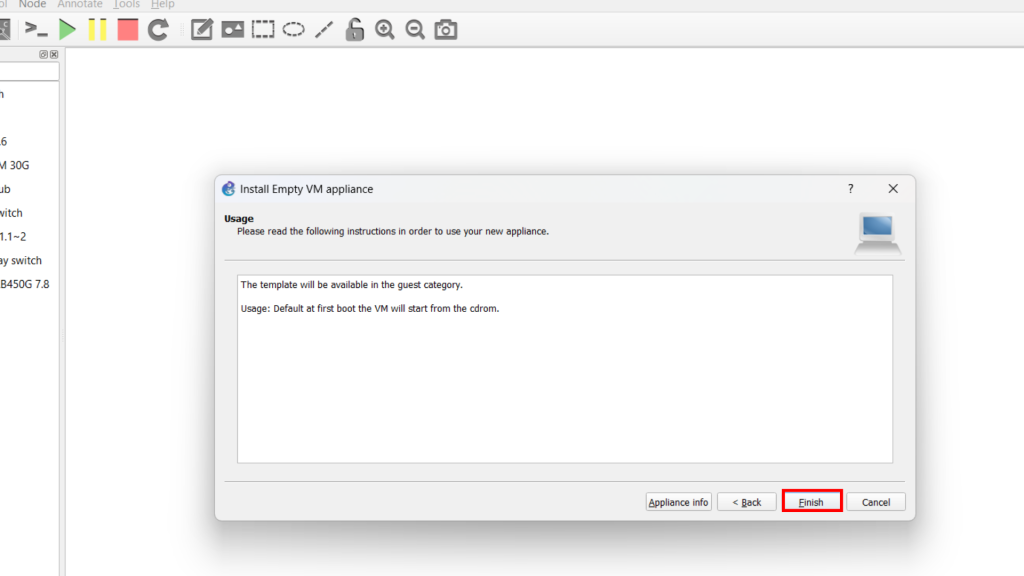Click the zoom out magnifier icon
Viewport: 1024px width, 576px height.
[415, 29]
